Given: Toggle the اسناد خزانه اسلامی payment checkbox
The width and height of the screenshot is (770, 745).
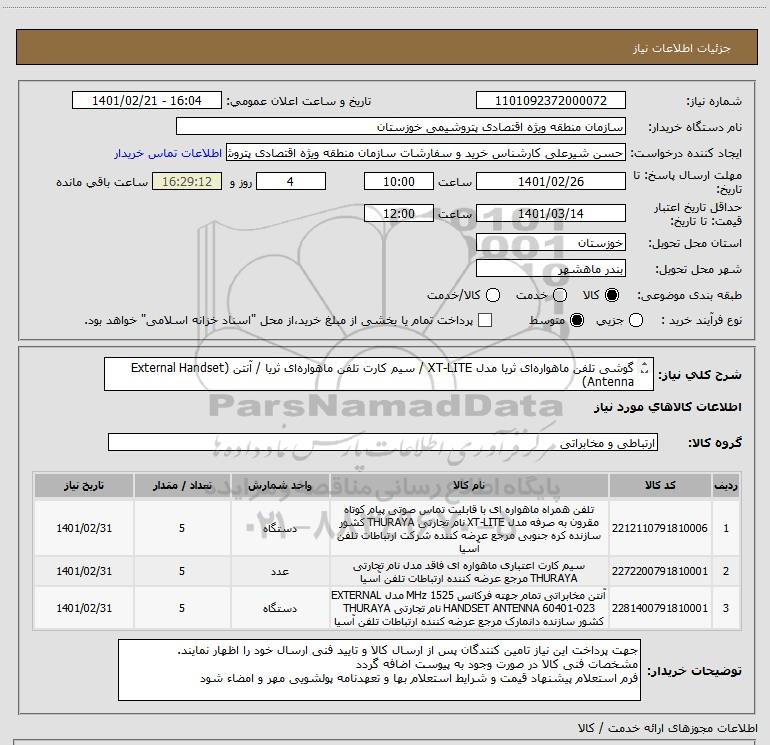Looking at the screenshot, I should point(485,320).
